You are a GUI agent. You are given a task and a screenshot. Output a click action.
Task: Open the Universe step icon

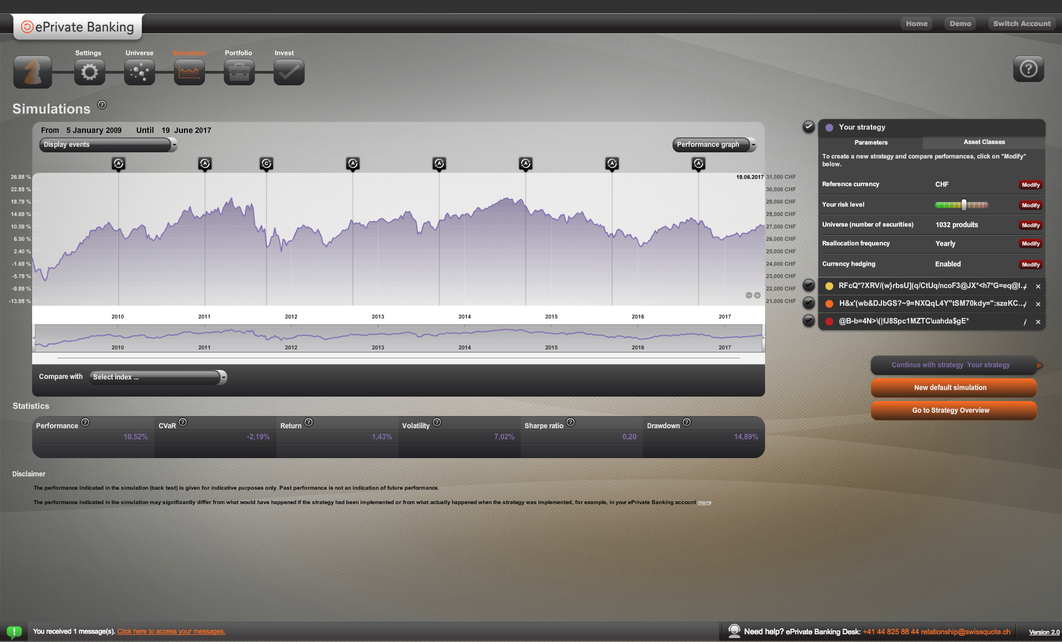[x=139, y=72]
